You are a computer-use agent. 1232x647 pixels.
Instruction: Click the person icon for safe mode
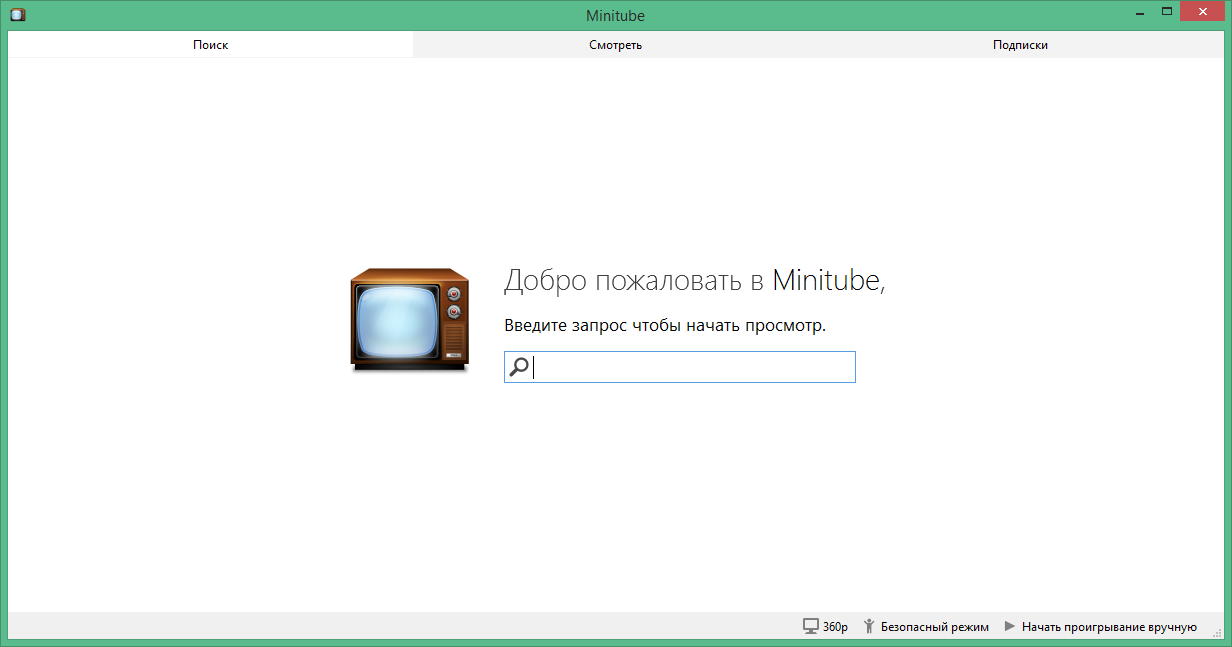click(869, 626)
